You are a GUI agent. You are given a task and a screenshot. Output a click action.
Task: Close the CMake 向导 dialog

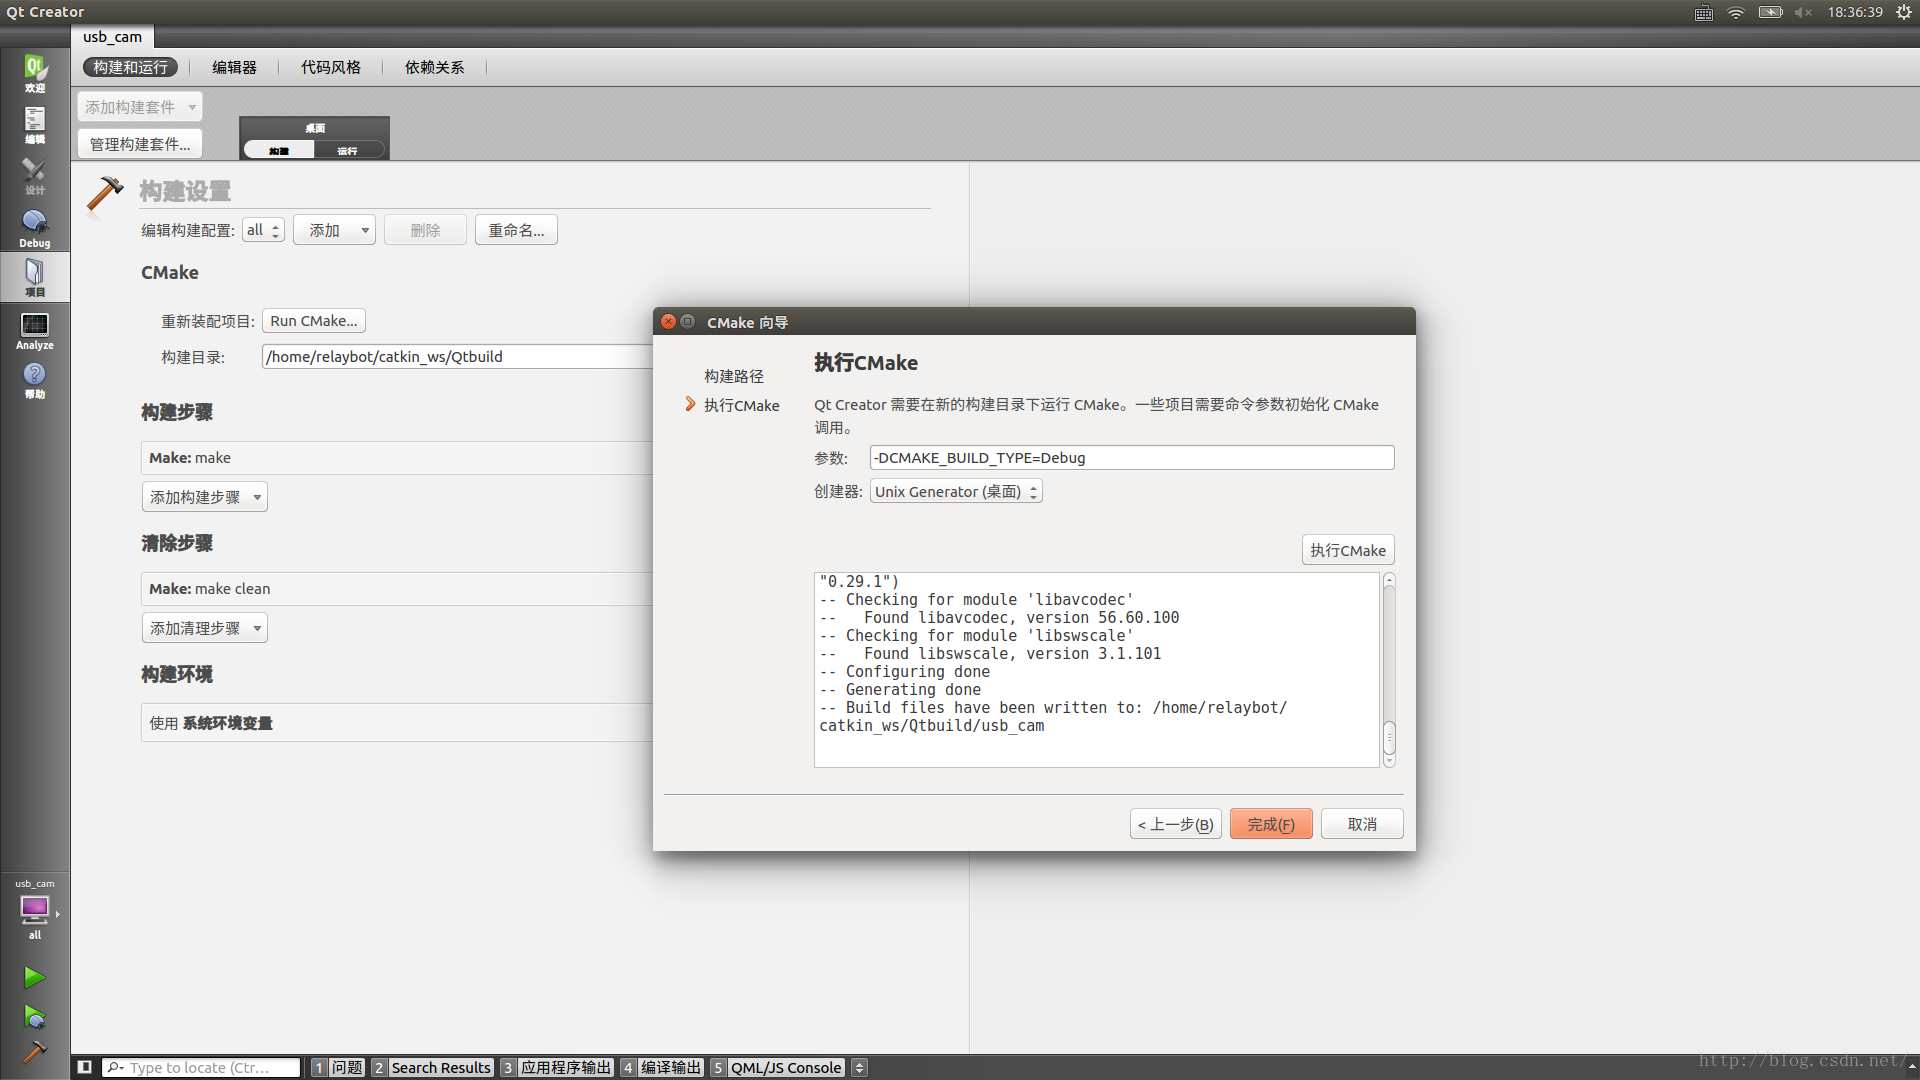(669, 322)
